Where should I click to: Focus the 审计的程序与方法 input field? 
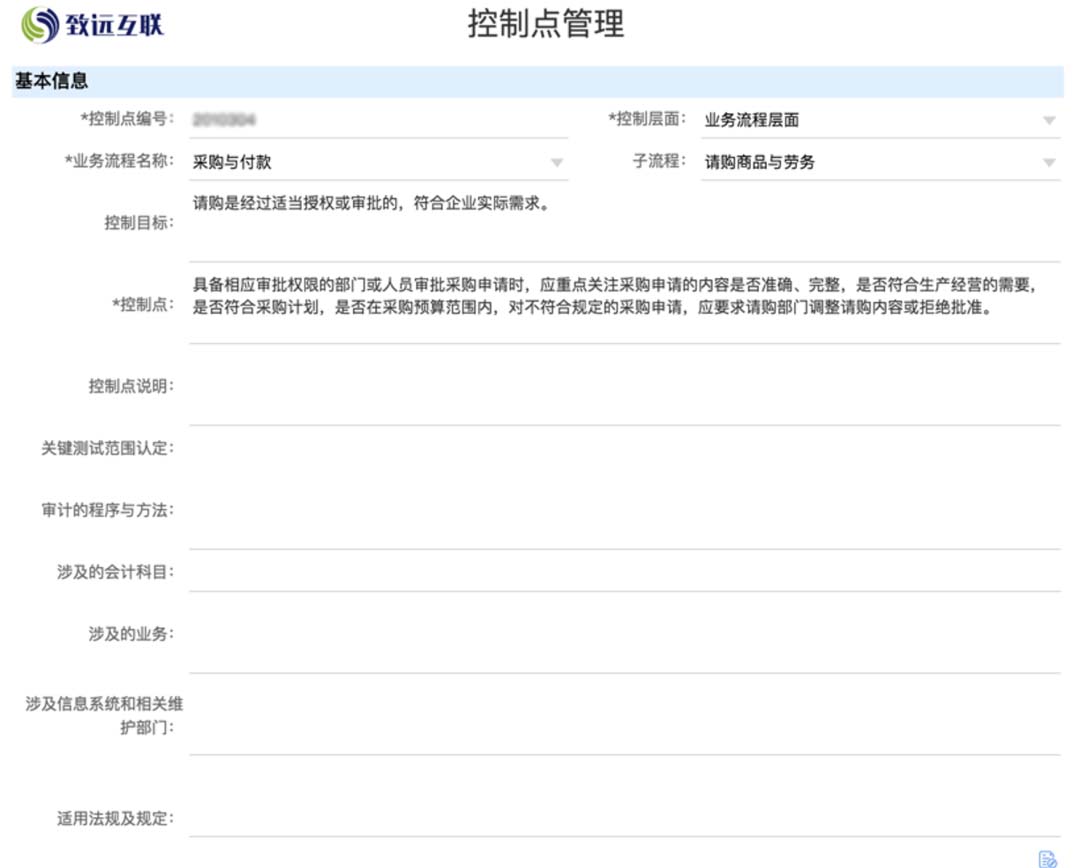(625, 511)
